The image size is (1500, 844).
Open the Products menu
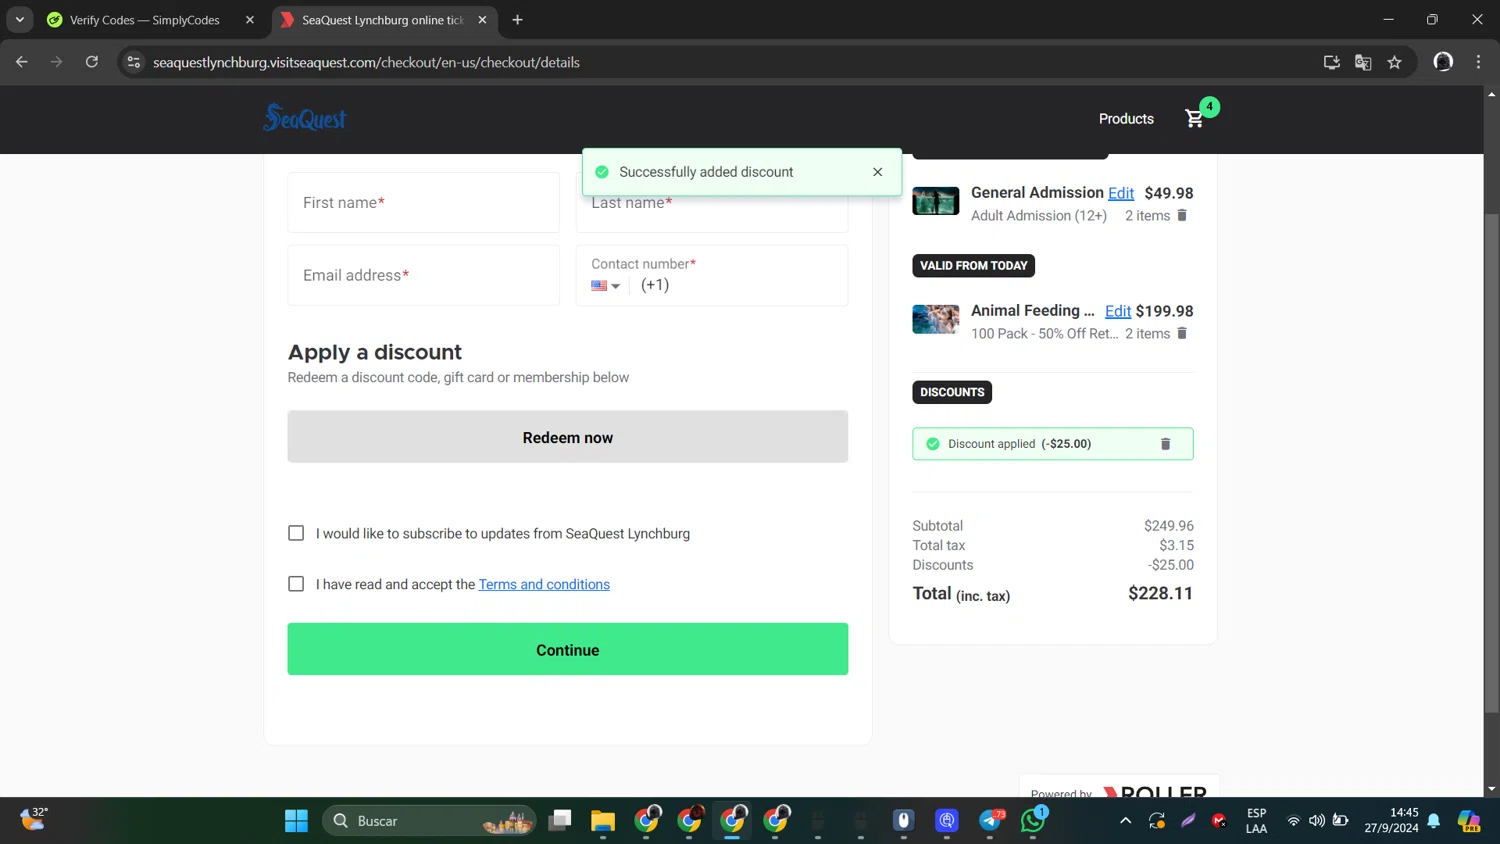pyautogui.click(x=1126, y=119)
